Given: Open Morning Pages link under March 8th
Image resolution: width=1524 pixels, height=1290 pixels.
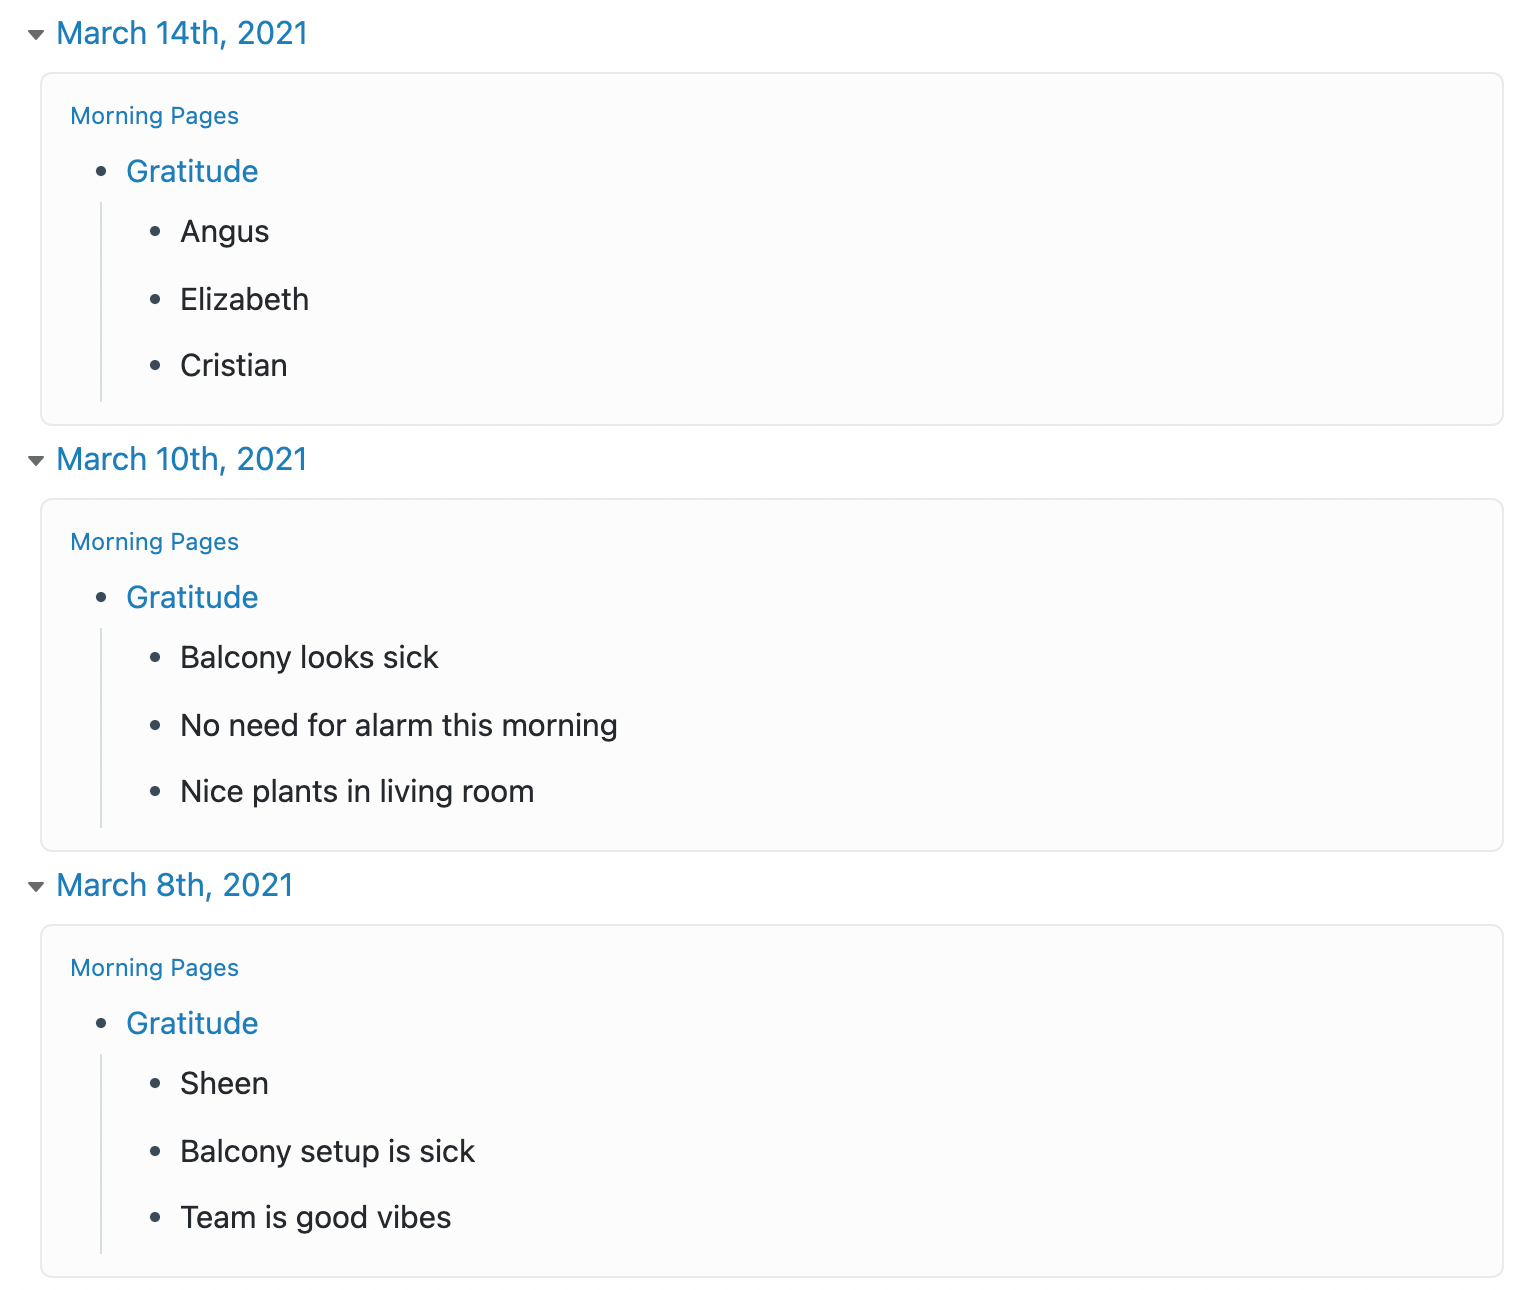Looking at the screenshot, I should tap(155, 968).
